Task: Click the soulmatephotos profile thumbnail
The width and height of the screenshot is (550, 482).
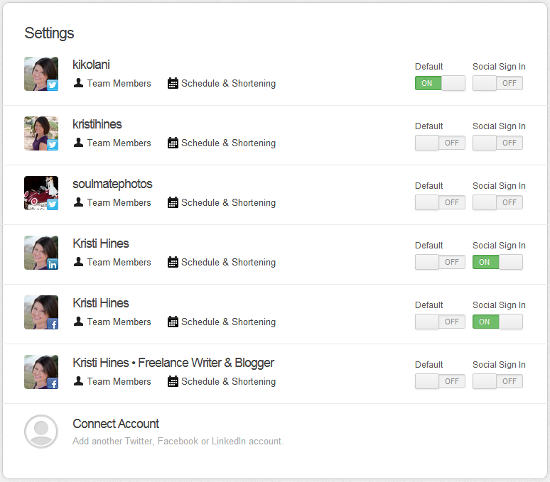Action: (x=41, y=193)
